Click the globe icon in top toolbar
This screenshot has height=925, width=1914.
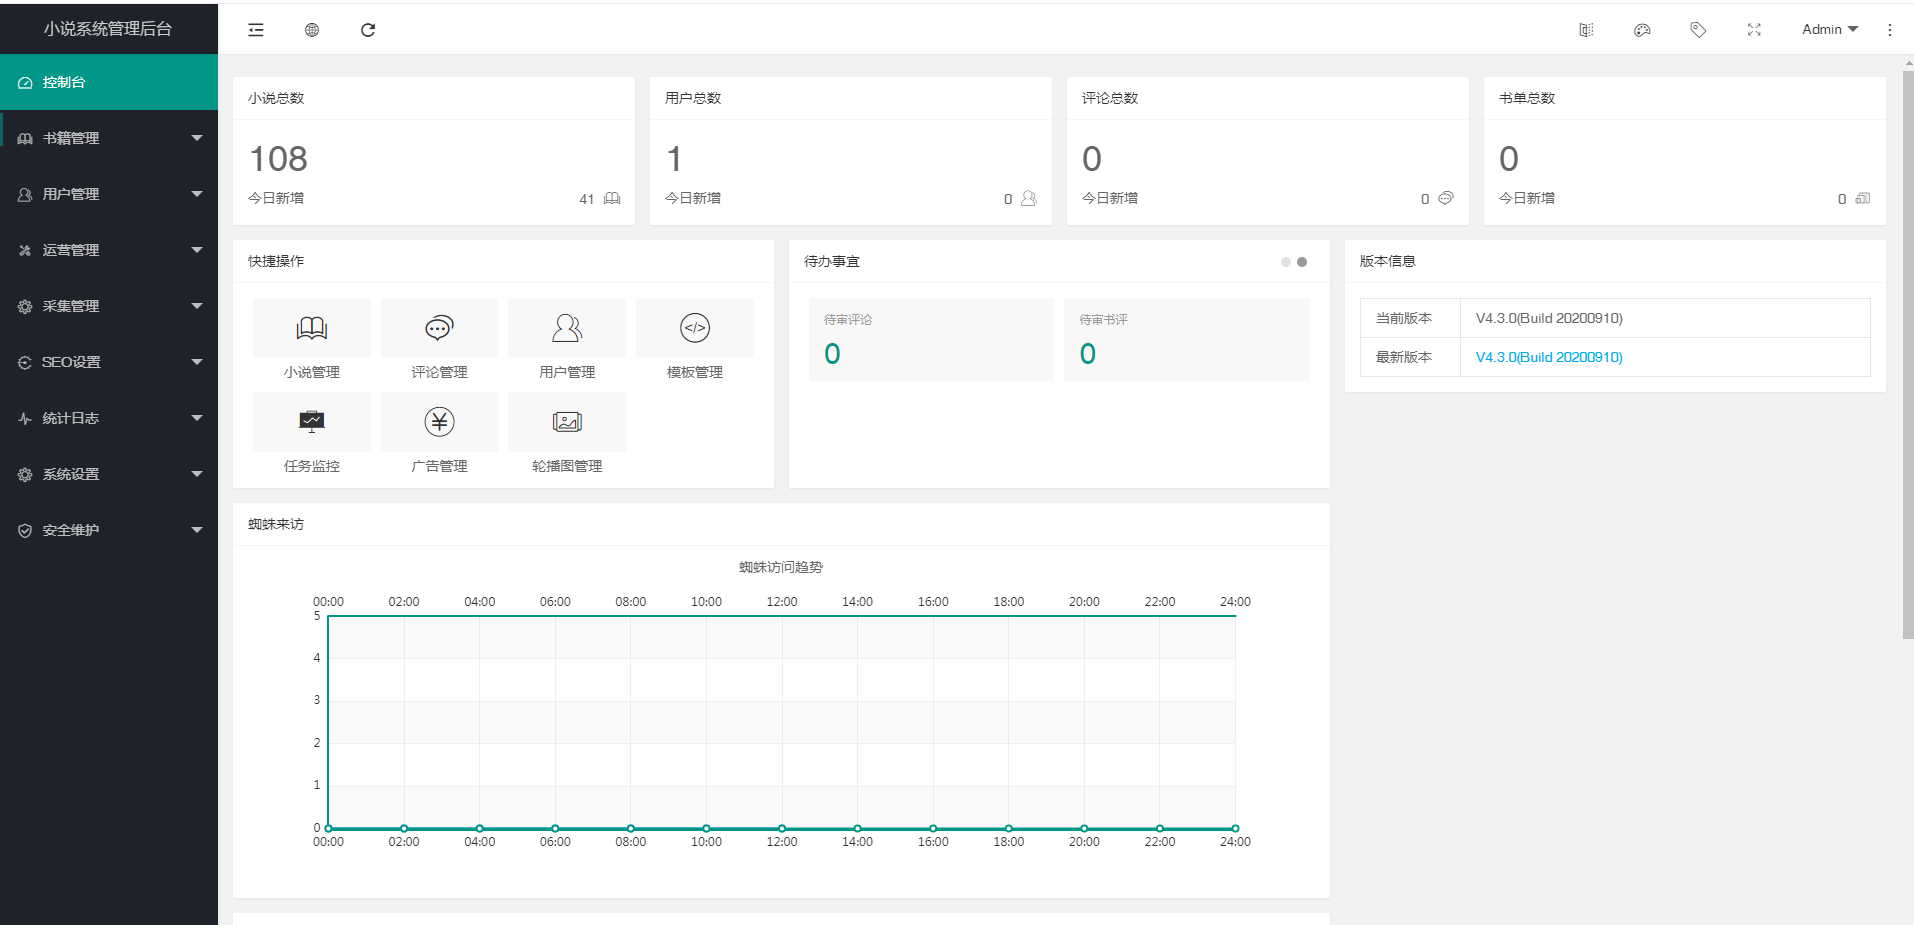point(312,30)
